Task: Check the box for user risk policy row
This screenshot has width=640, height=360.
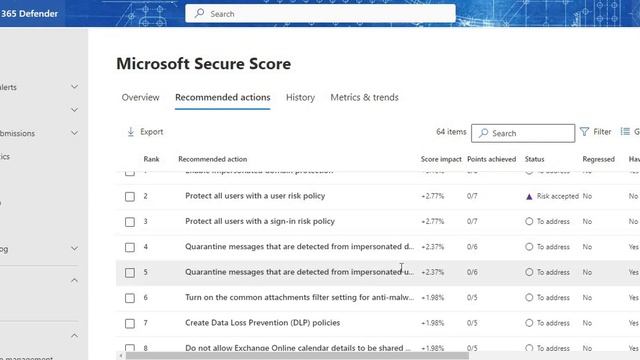Action: pyautogui.click(x=130, y=197)
